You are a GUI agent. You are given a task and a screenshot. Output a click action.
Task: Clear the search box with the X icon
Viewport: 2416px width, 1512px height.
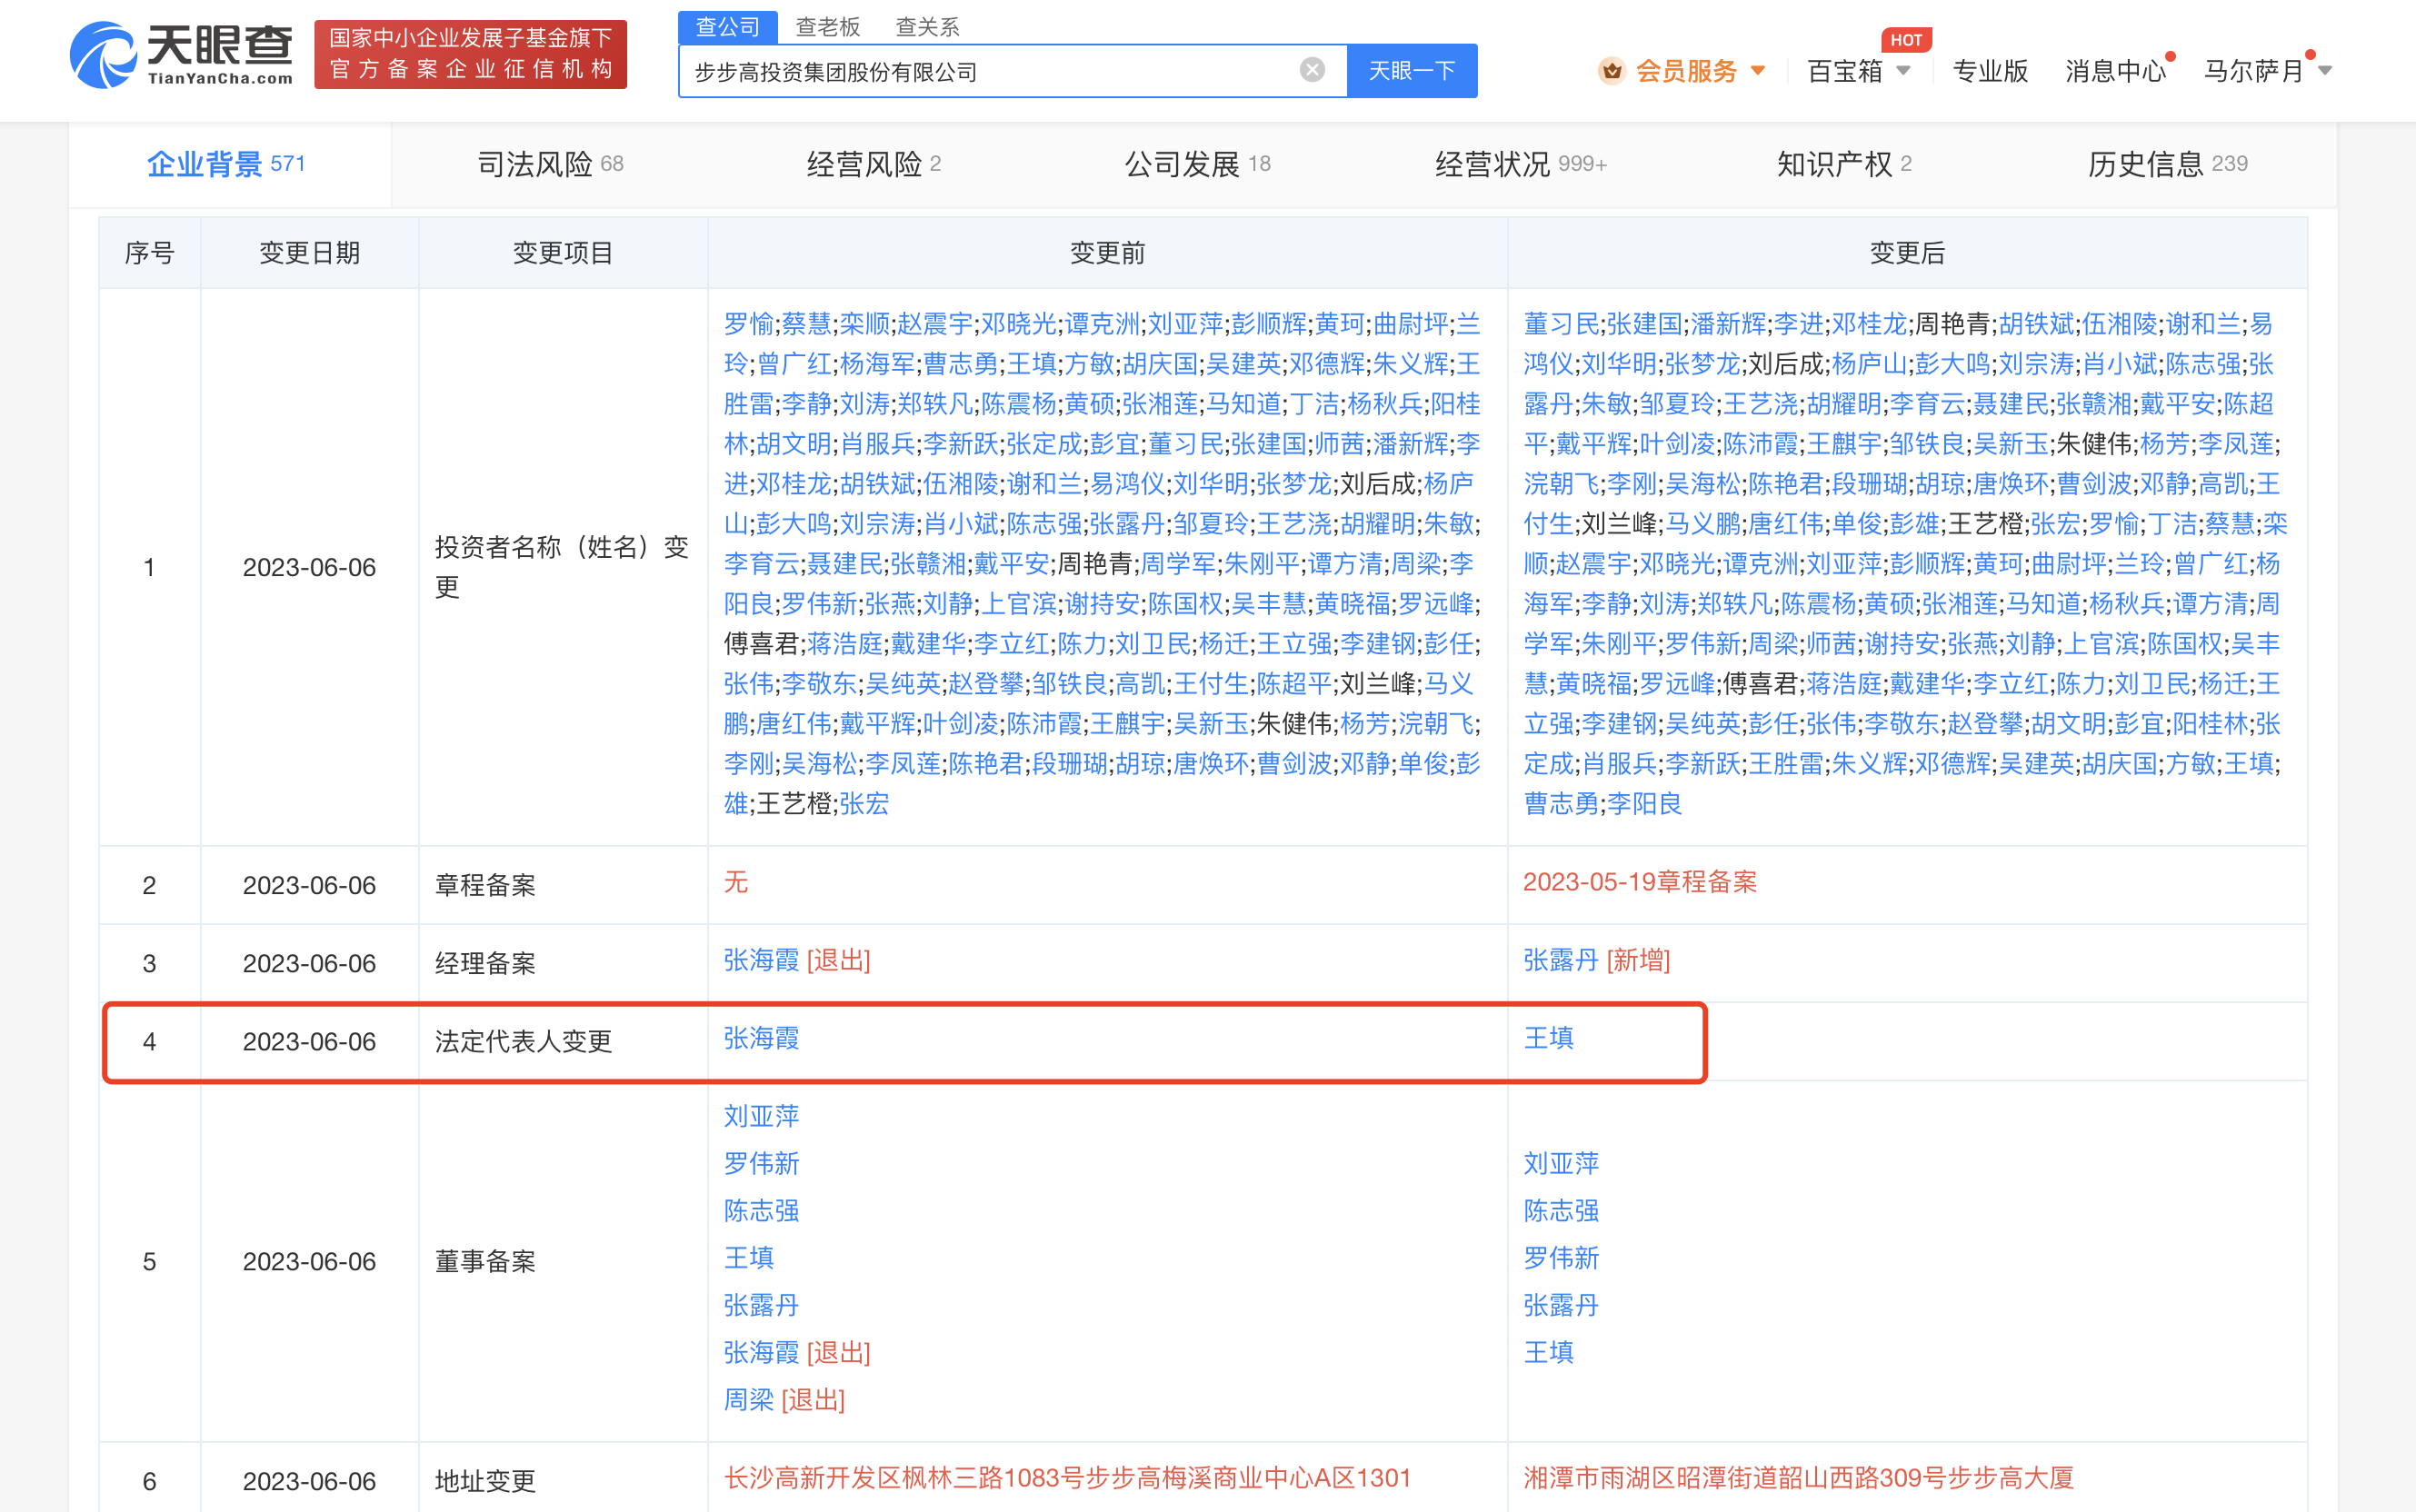(1312, 70)
